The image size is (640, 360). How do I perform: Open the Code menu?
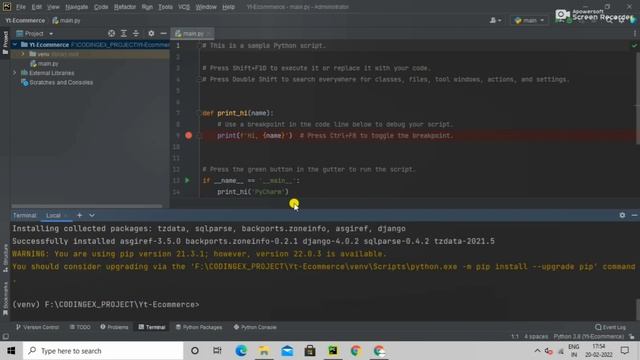coord(101,7)
